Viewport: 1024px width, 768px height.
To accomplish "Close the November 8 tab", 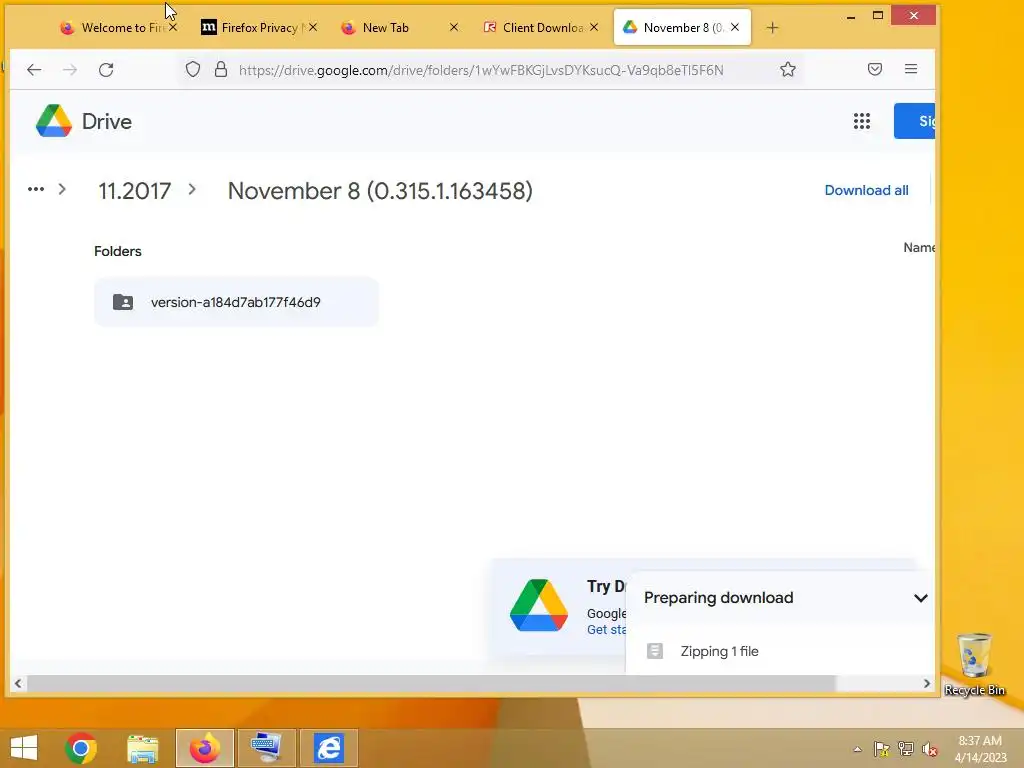I will pyautogui.click(x=735, y=27).
